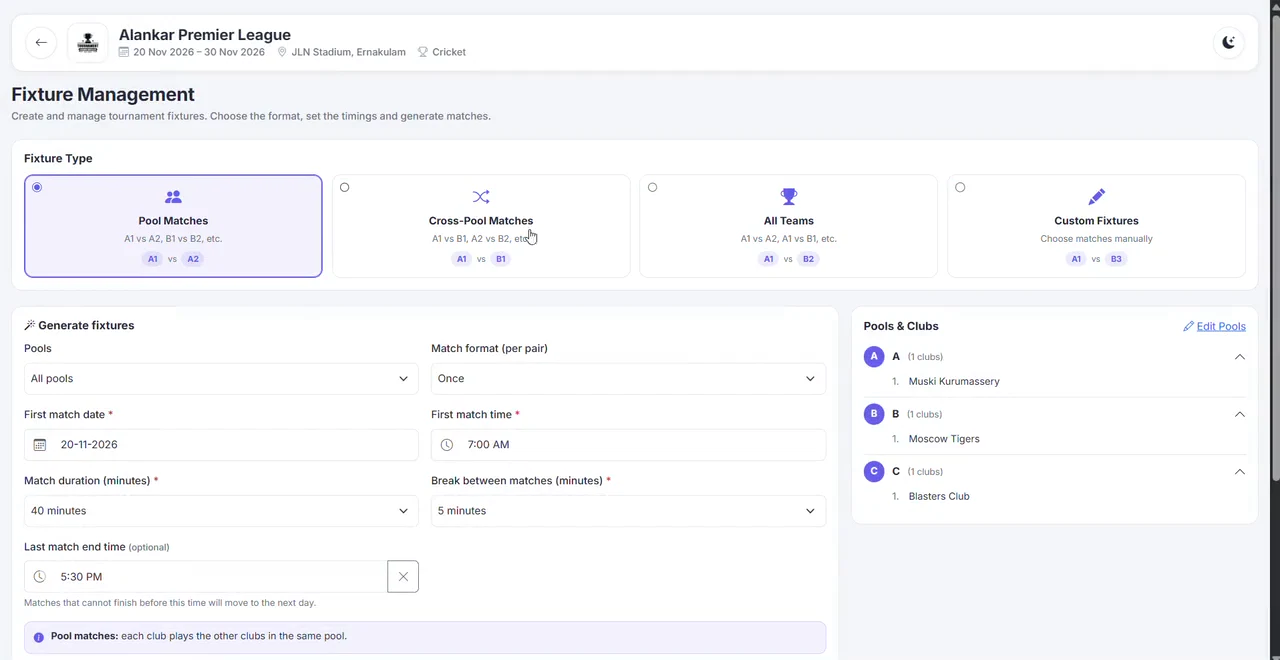Collapse pool A club list
The height and width of the screenshot is (660, 1280).
[1239, 357]
